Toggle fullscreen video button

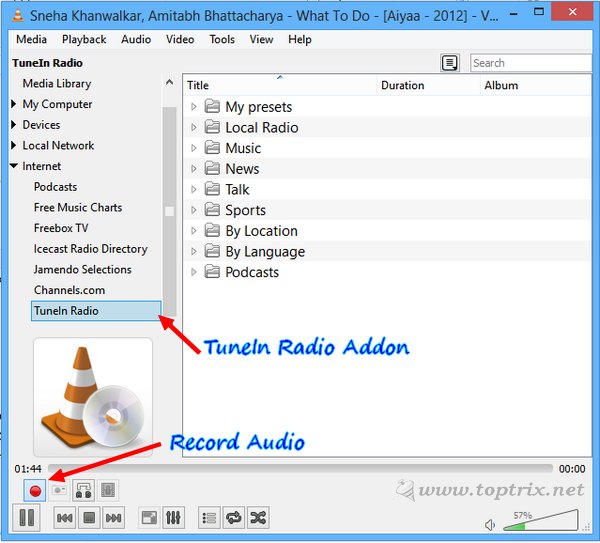click(149, 518)
